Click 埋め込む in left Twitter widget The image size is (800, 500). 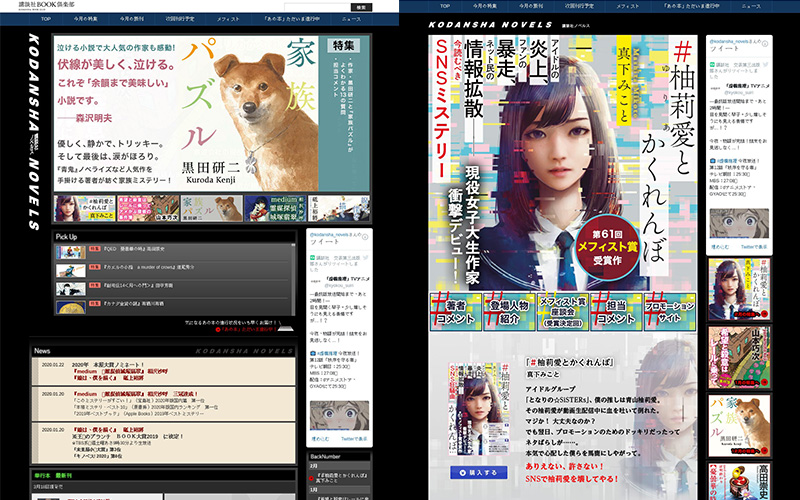click(x=320, y=439)
